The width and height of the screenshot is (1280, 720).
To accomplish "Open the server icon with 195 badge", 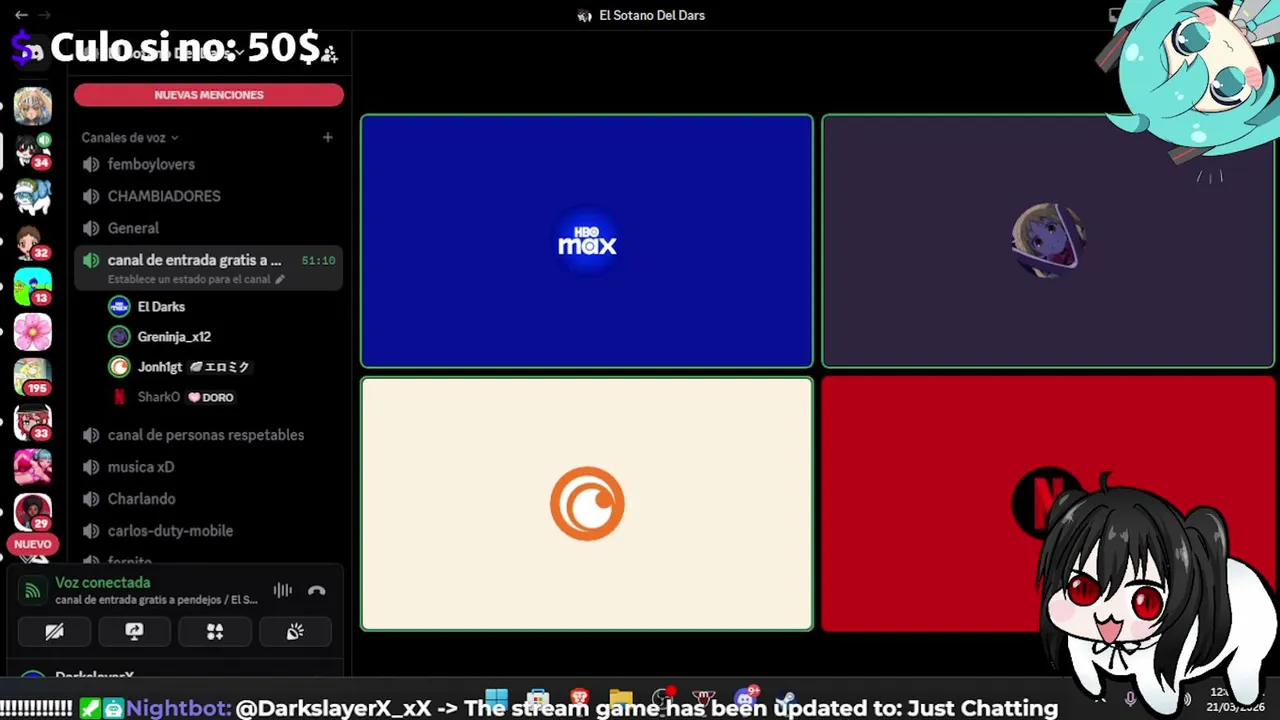I will pyautogui.click(x=32, y=376).
